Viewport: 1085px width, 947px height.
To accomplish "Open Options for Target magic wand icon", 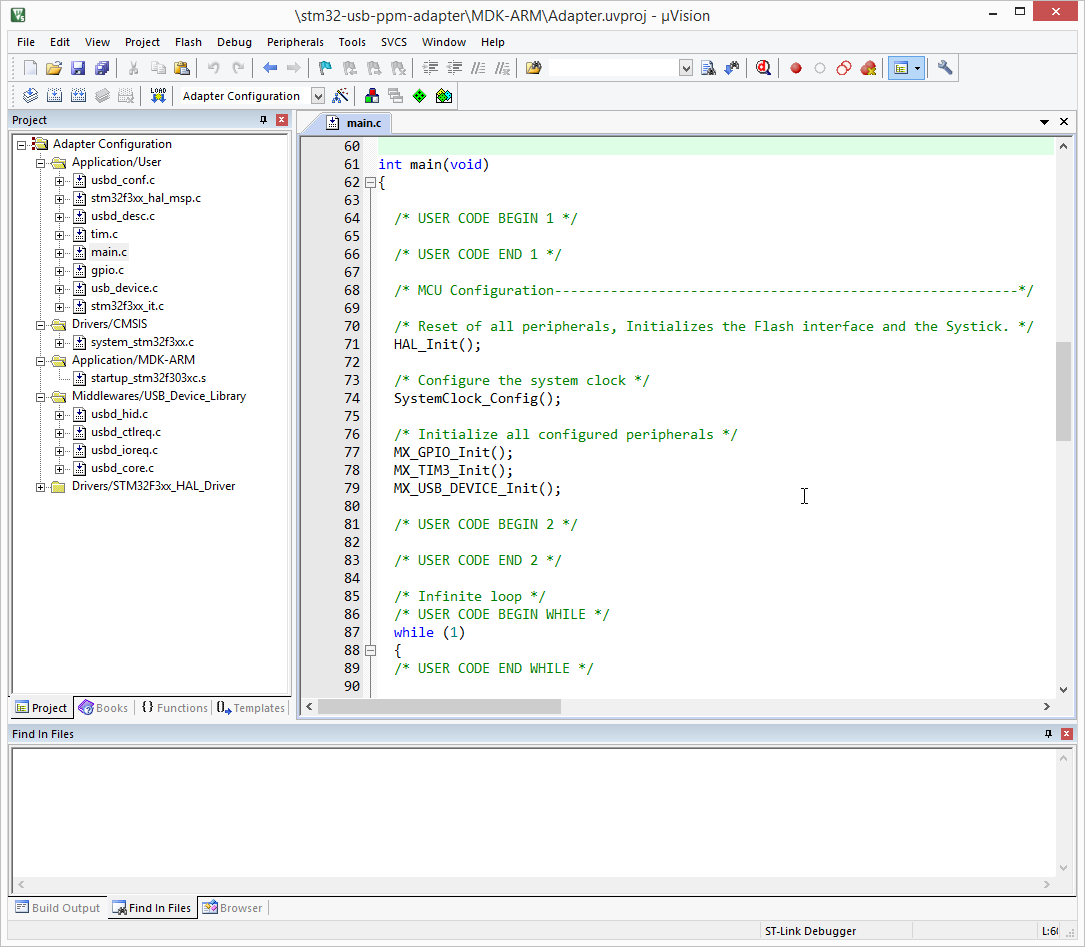I will tap(341, 96).
